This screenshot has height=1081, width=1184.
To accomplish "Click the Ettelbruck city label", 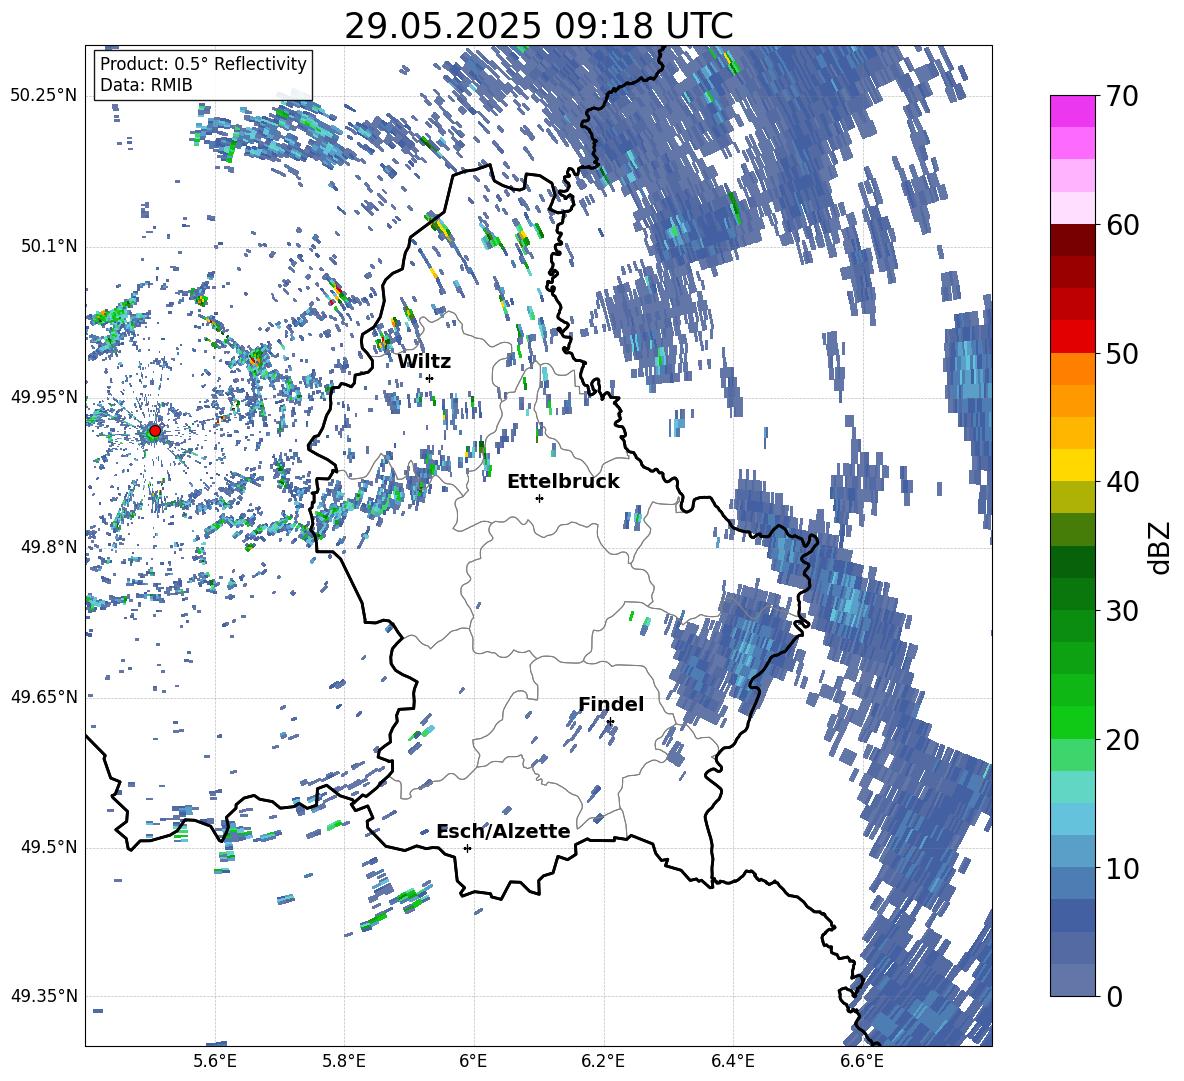I will tap(563, 482).
